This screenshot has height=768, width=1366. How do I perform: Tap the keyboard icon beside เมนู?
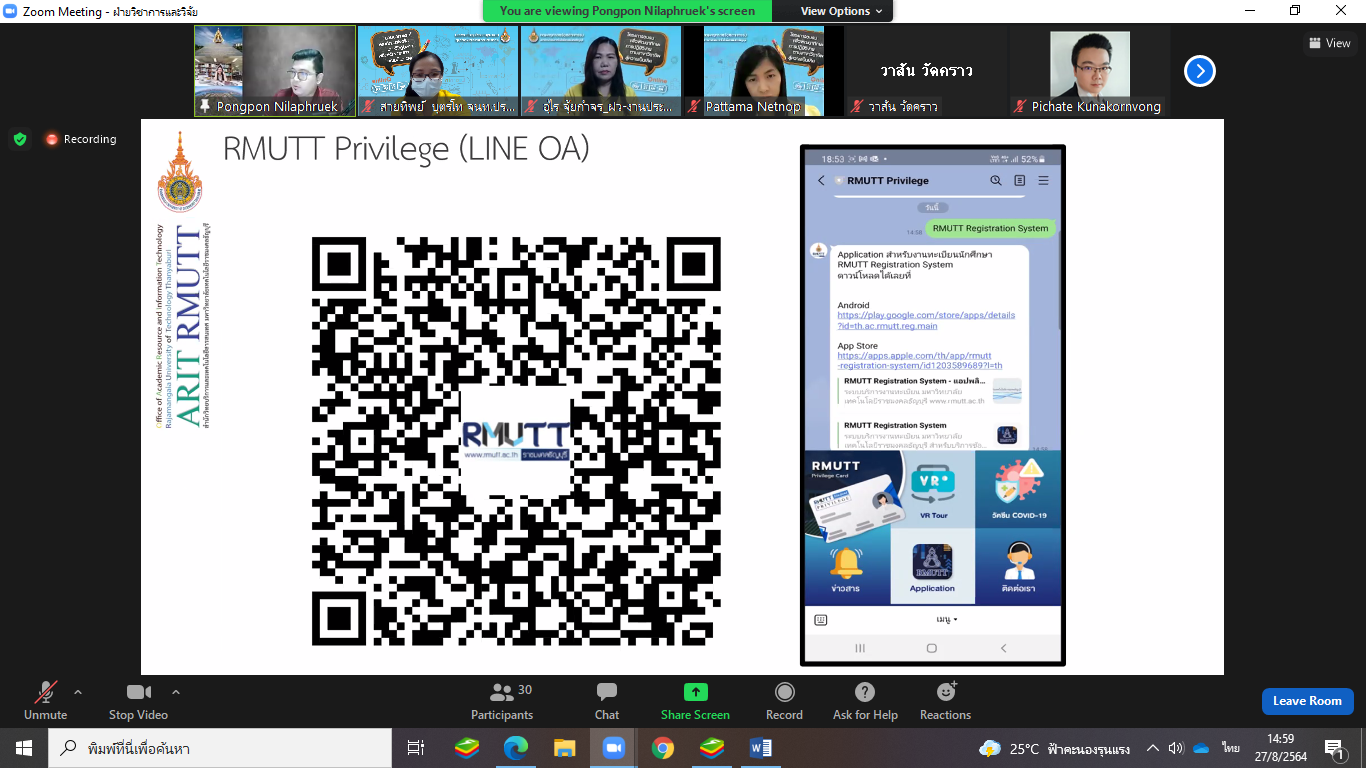pyautogui.click(x=821, y=620)
